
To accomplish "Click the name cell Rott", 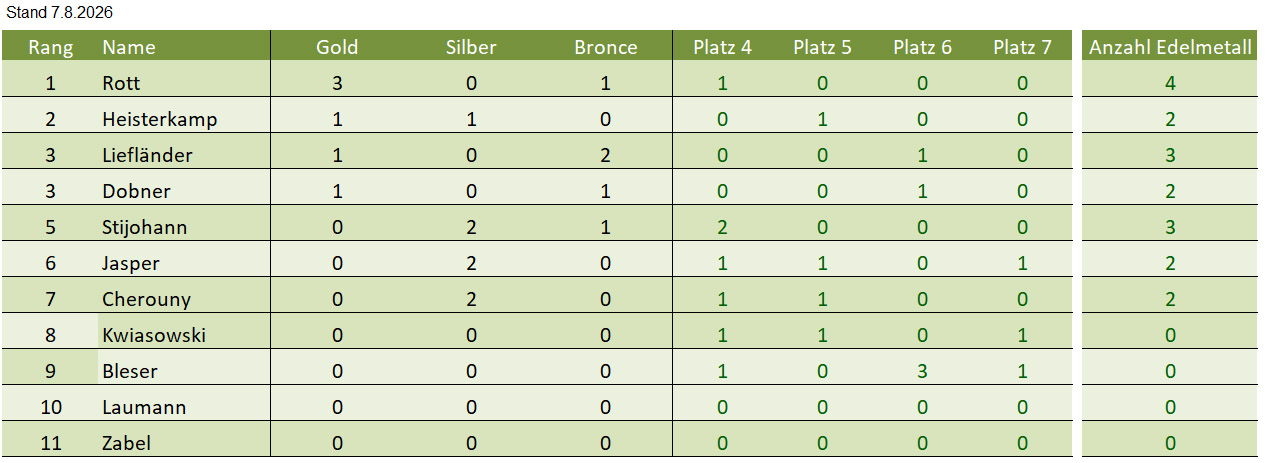I will 184,83.
